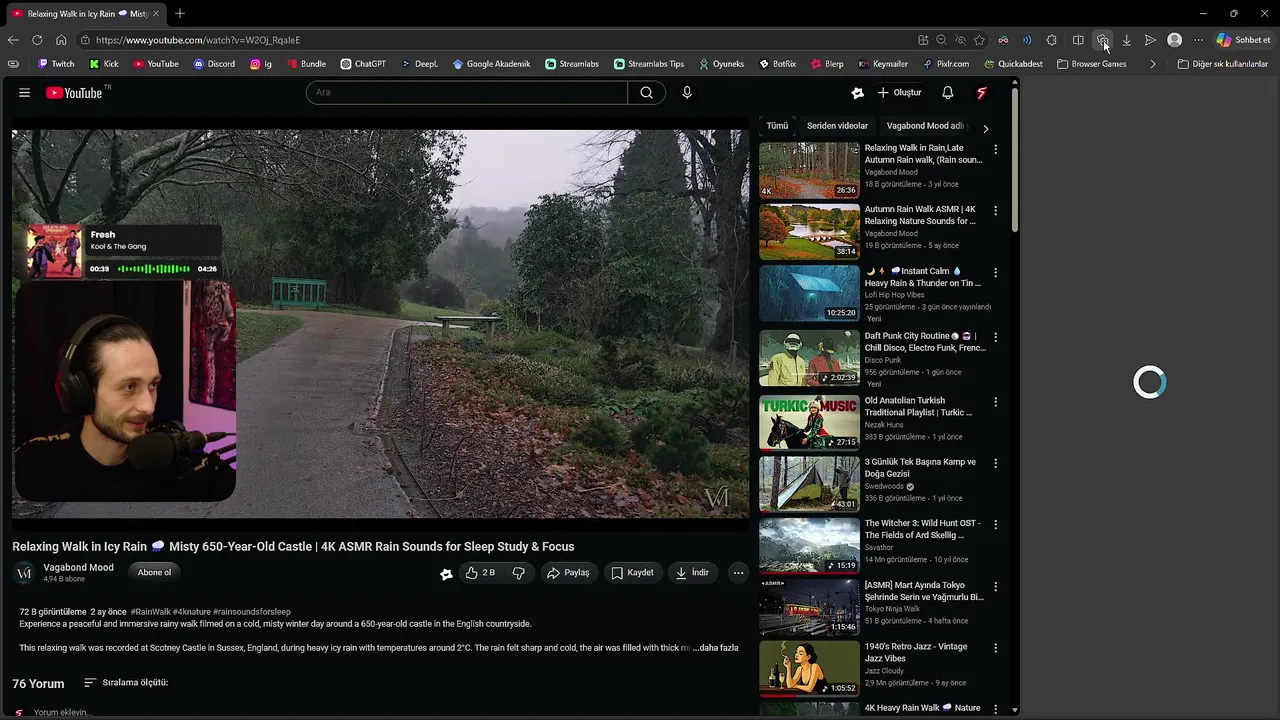Select the Seriden videolar chip
Screen dimensions: 1280x720
click(x=837, y=126)
